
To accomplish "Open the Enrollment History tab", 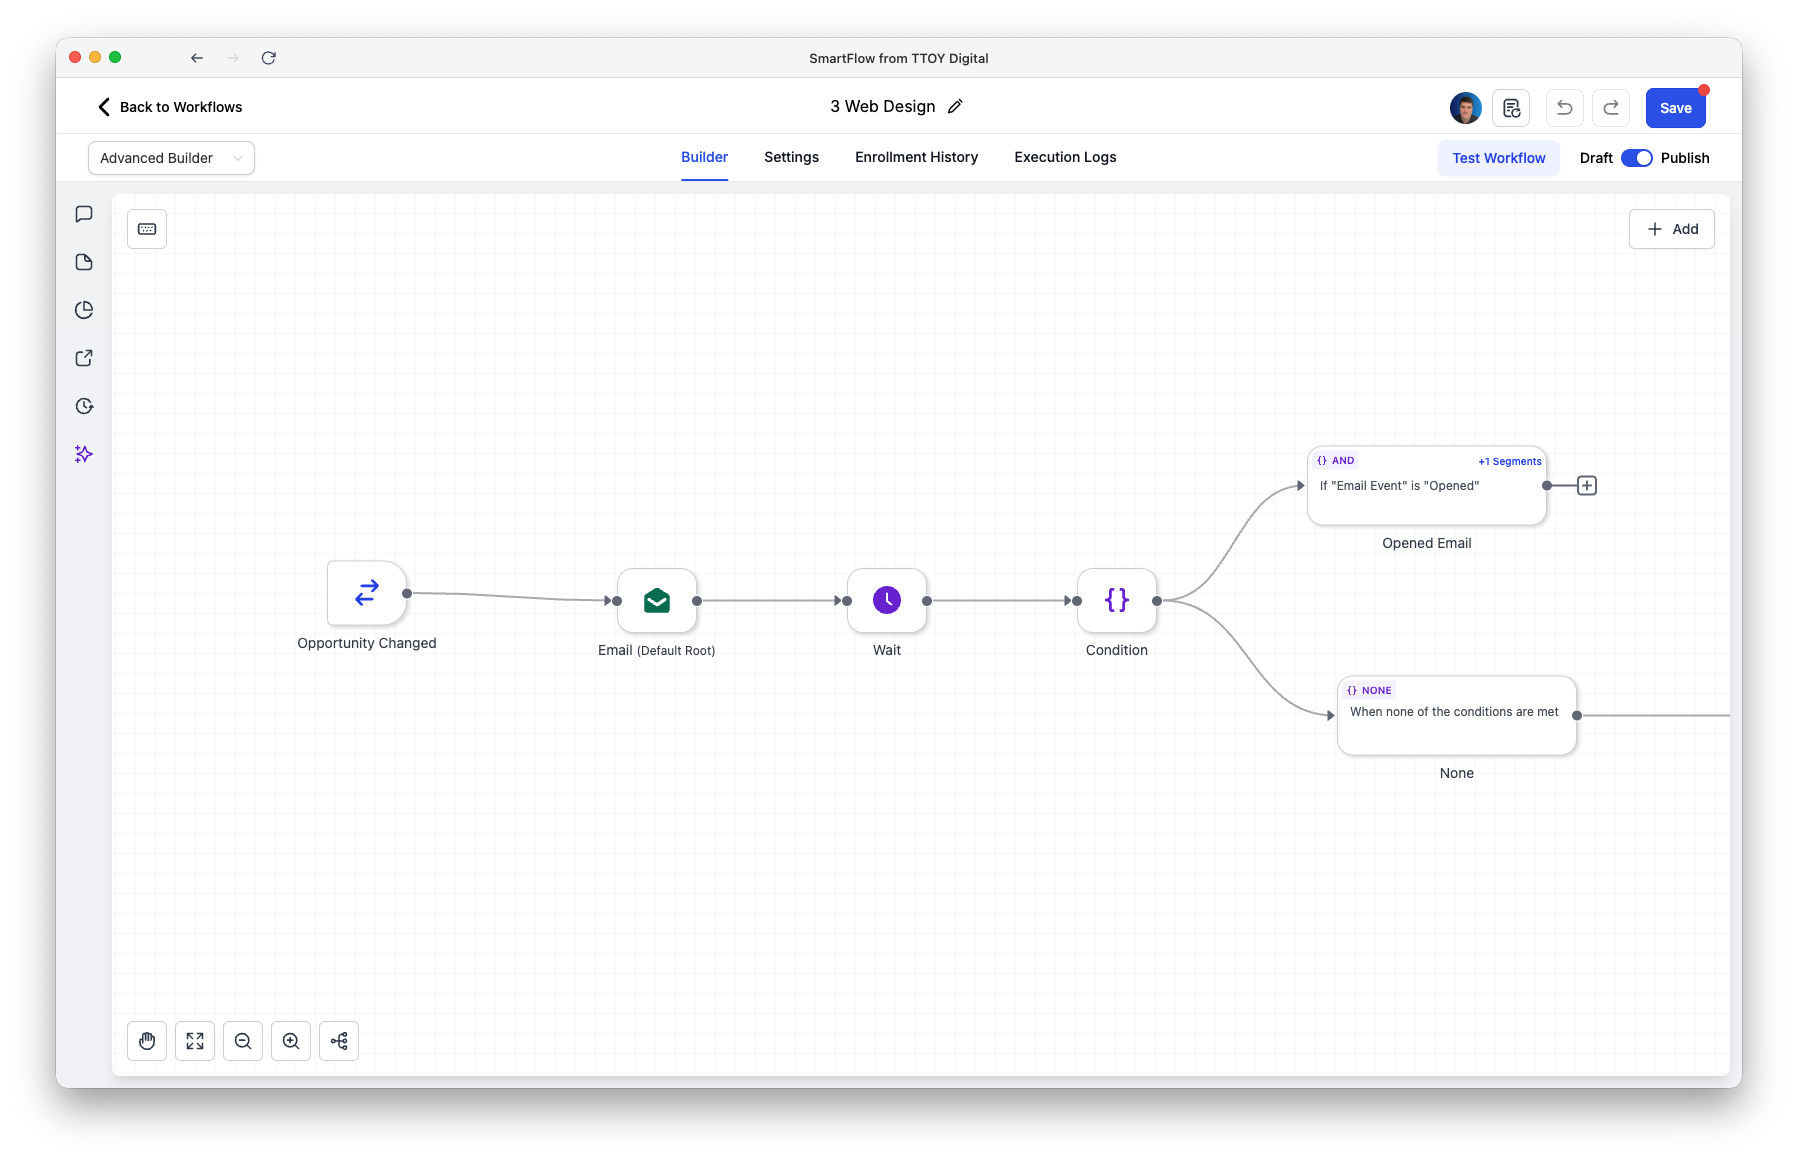I will [916, 157].
